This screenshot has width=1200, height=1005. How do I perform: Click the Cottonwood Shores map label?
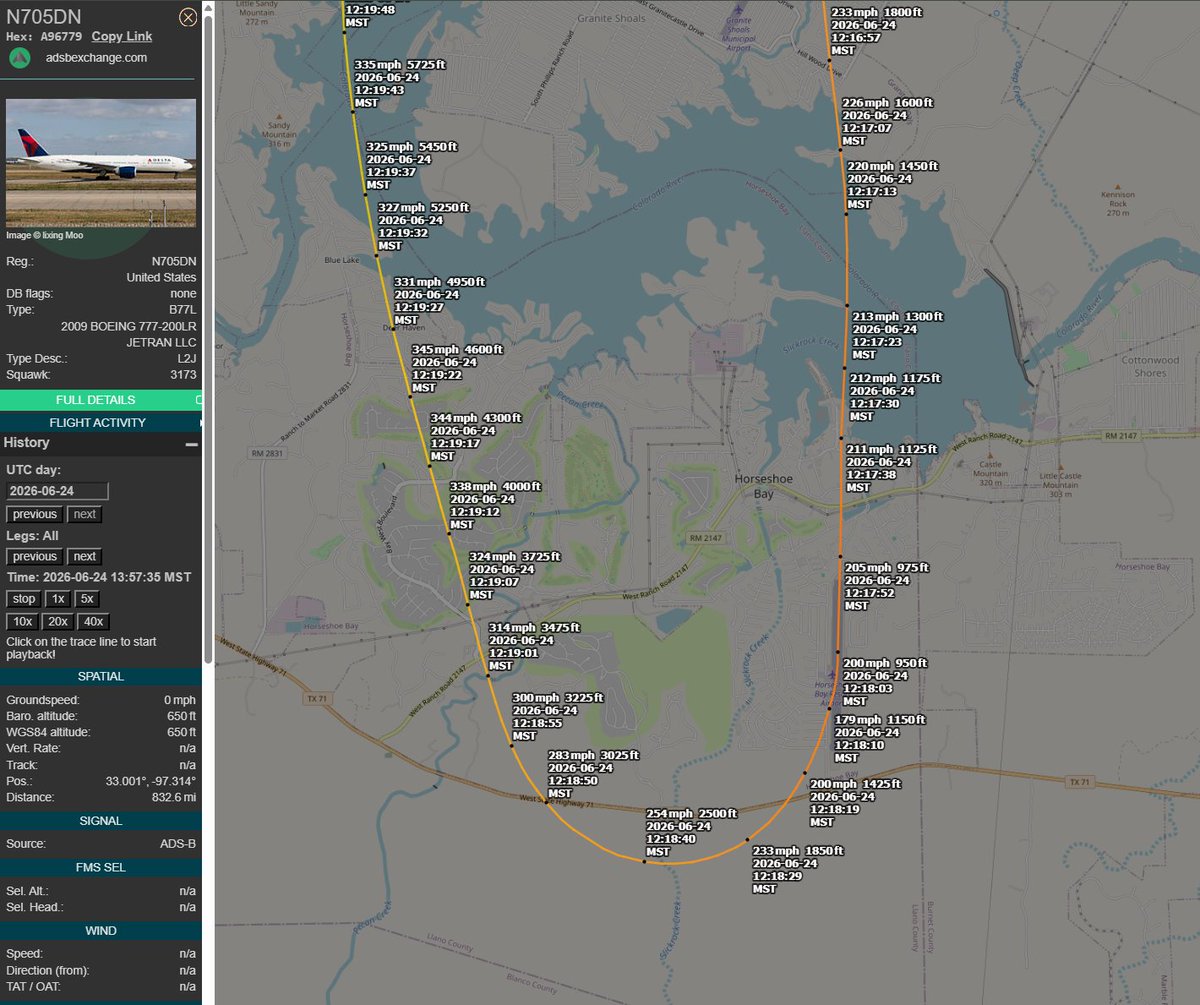1150,366
